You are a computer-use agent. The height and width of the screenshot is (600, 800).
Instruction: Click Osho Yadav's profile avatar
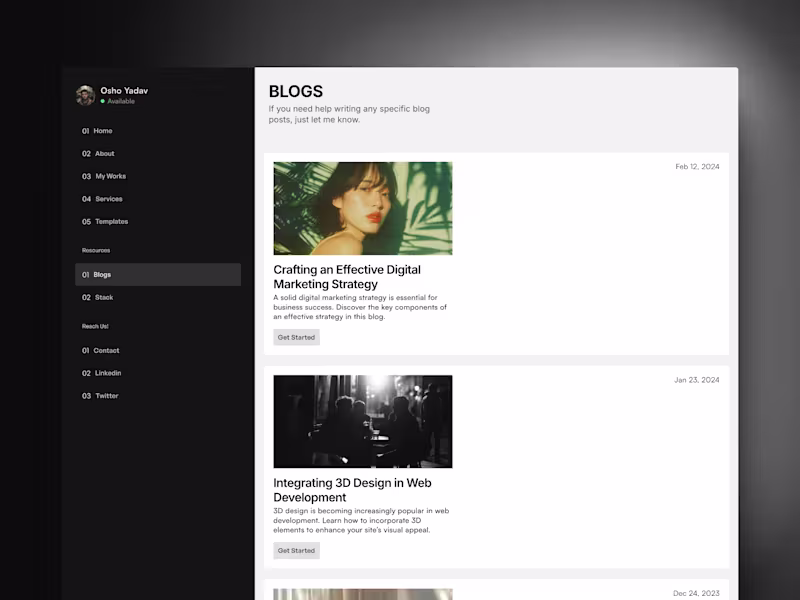click(85, 95)
